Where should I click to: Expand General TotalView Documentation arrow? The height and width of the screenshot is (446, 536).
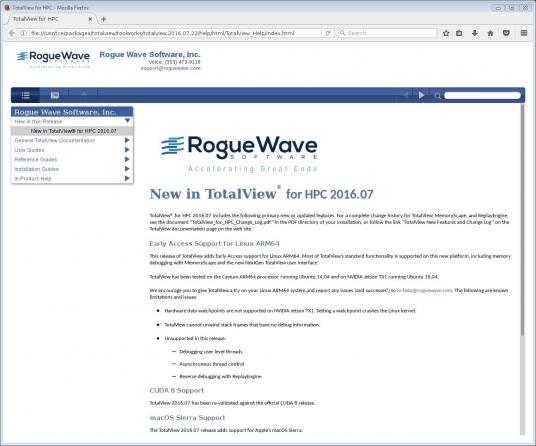[x=127, y=140]
